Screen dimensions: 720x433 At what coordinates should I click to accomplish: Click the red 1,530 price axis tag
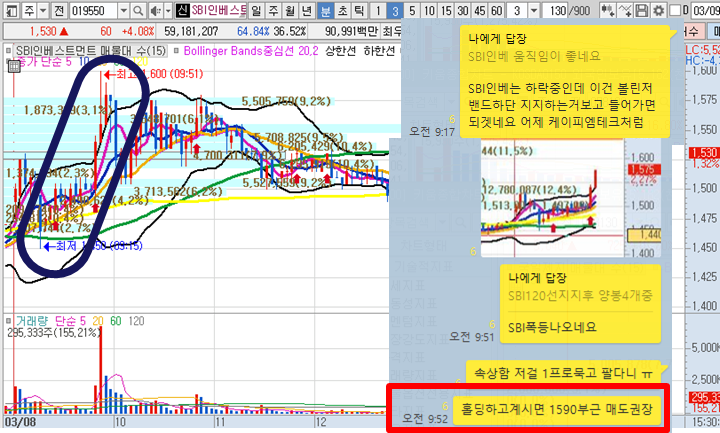pyautogui.click(x=704, y=153)
